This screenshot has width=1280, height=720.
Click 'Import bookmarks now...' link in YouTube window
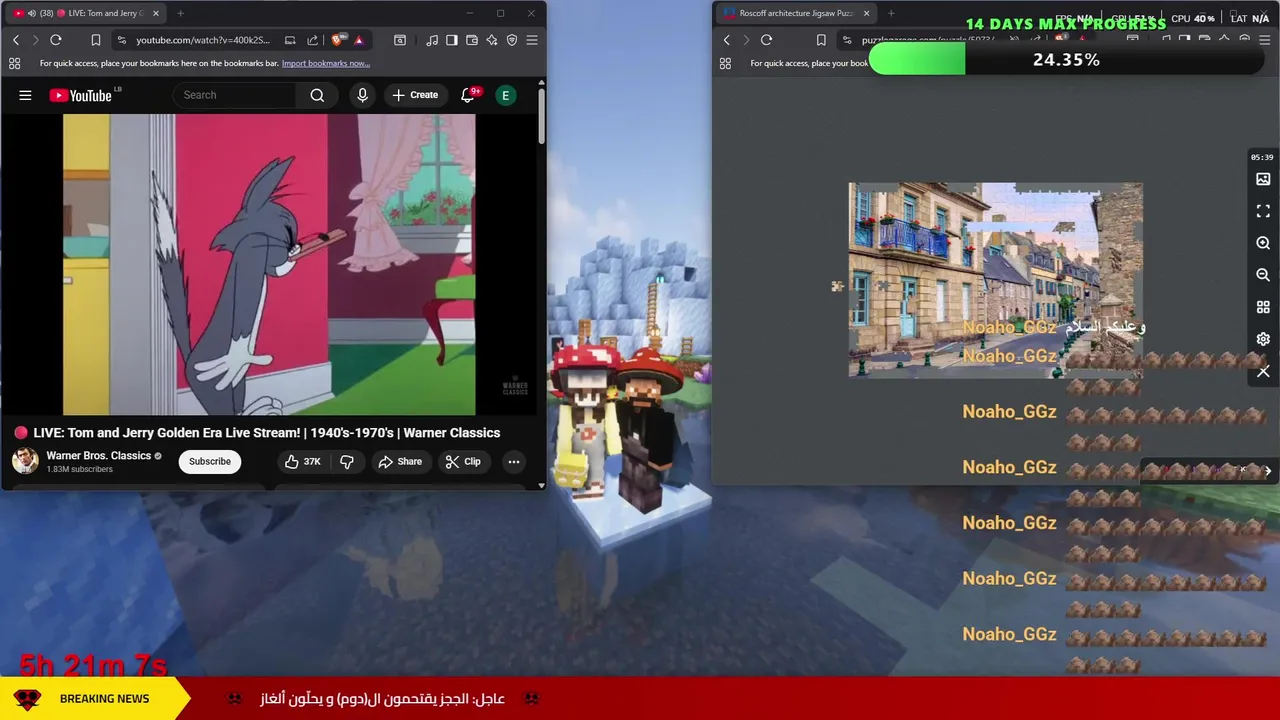(x=326, y=63)
